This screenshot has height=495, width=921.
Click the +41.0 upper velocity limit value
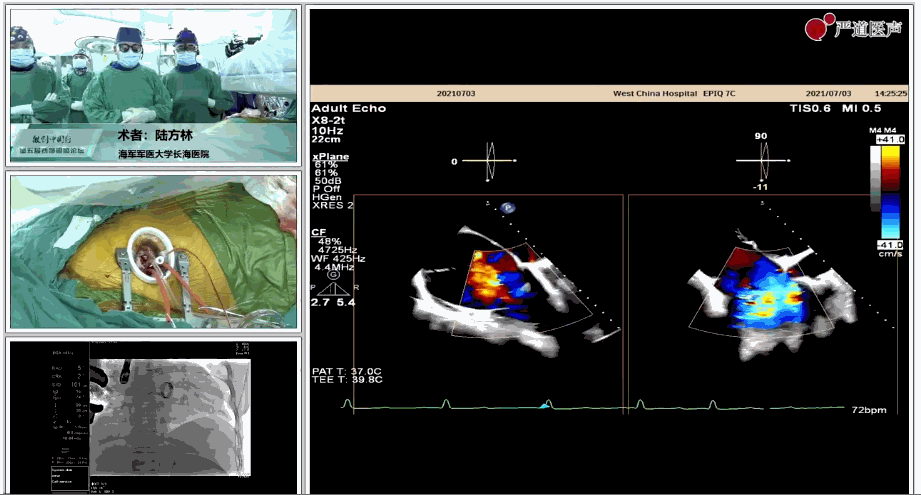point(889,140)
